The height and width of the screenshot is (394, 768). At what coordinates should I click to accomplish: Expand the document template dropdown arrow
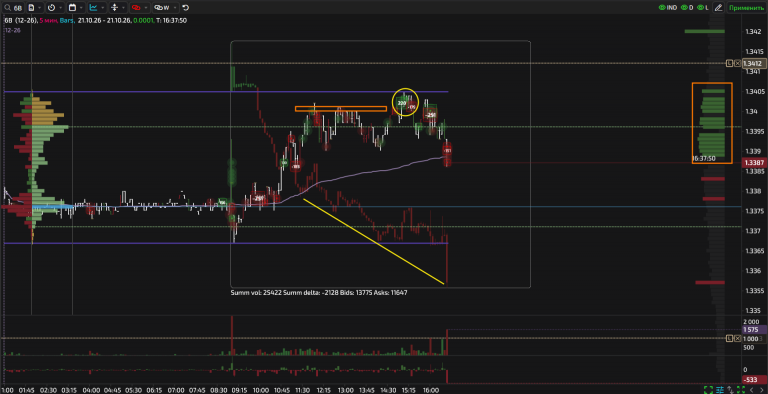click(40, 8)
